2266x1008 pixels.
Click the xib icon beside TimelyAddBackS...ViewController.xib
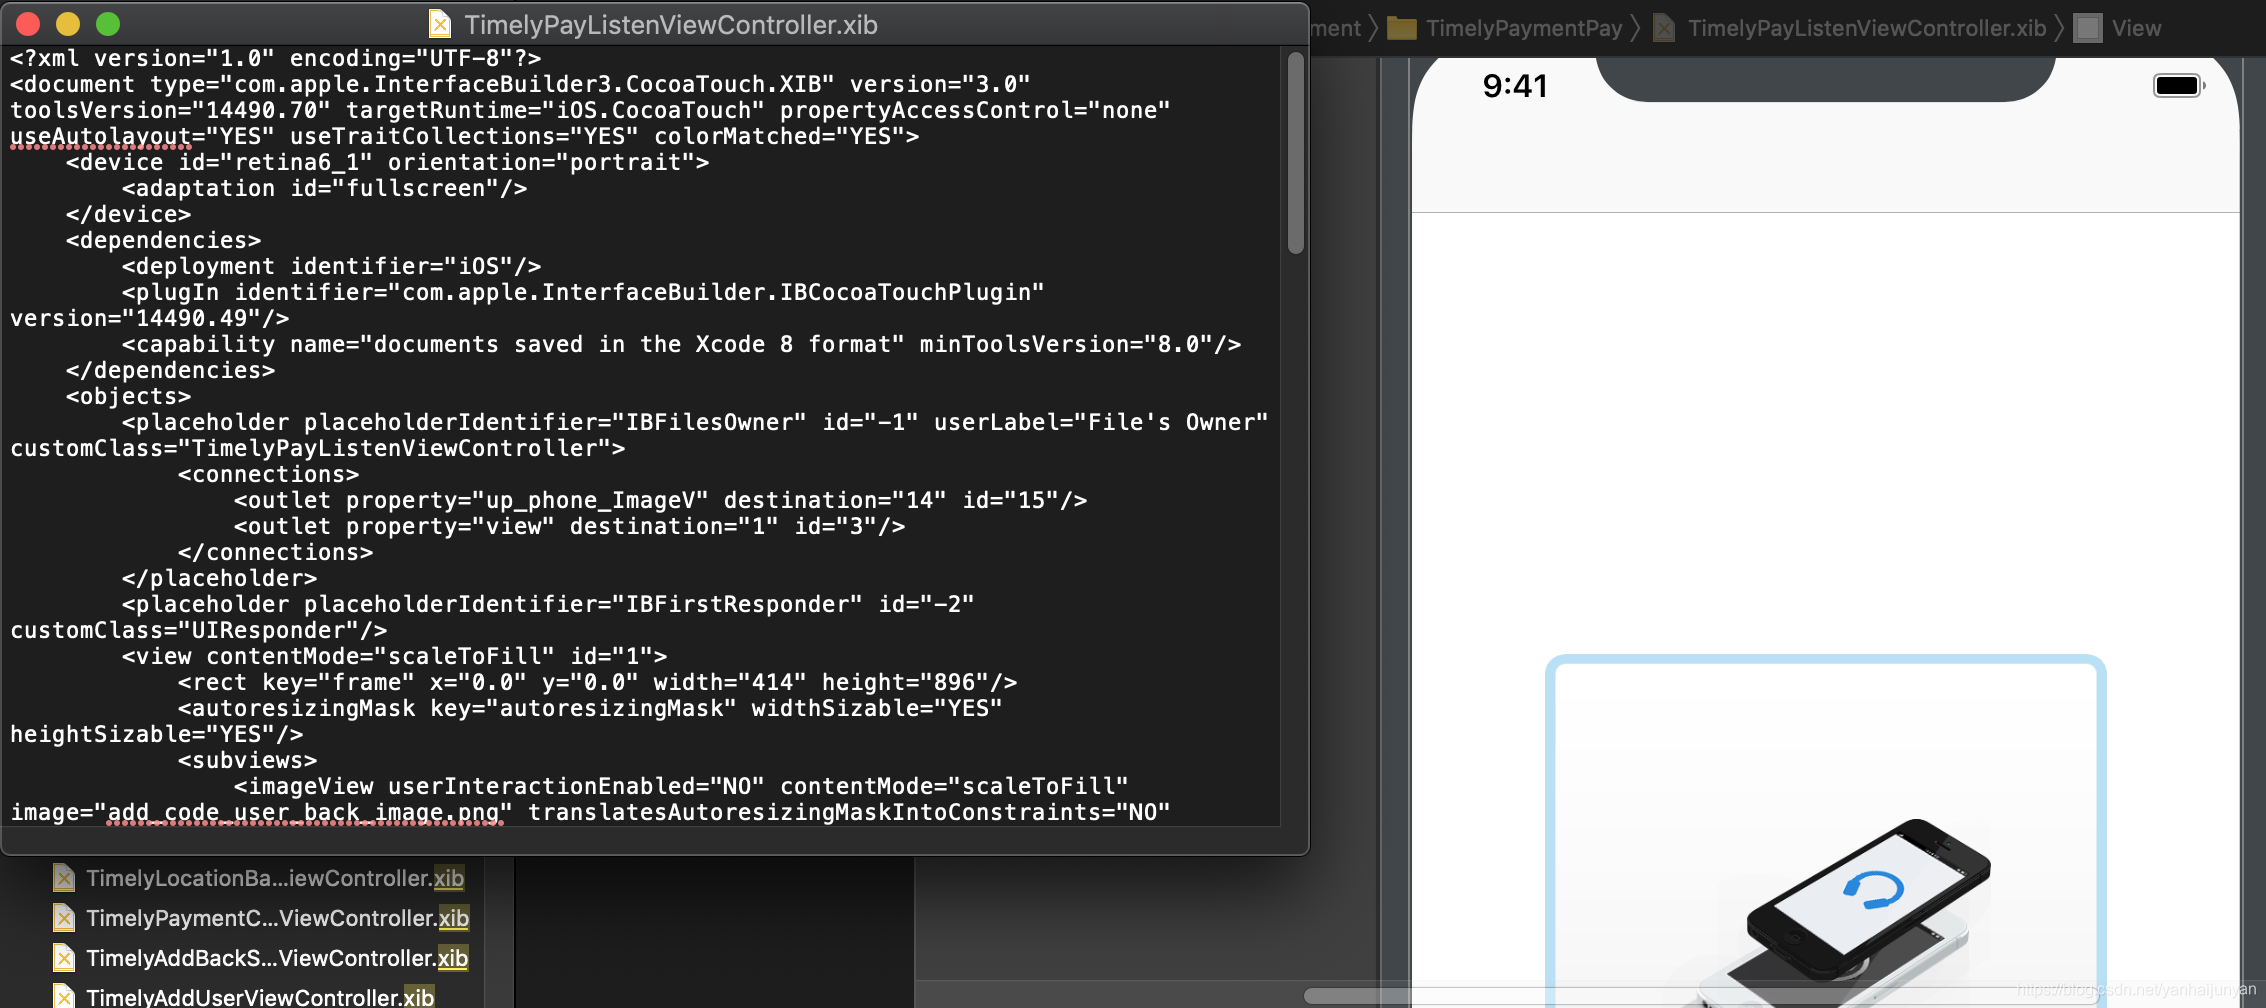pyautogui.click(x=64, y=958)
